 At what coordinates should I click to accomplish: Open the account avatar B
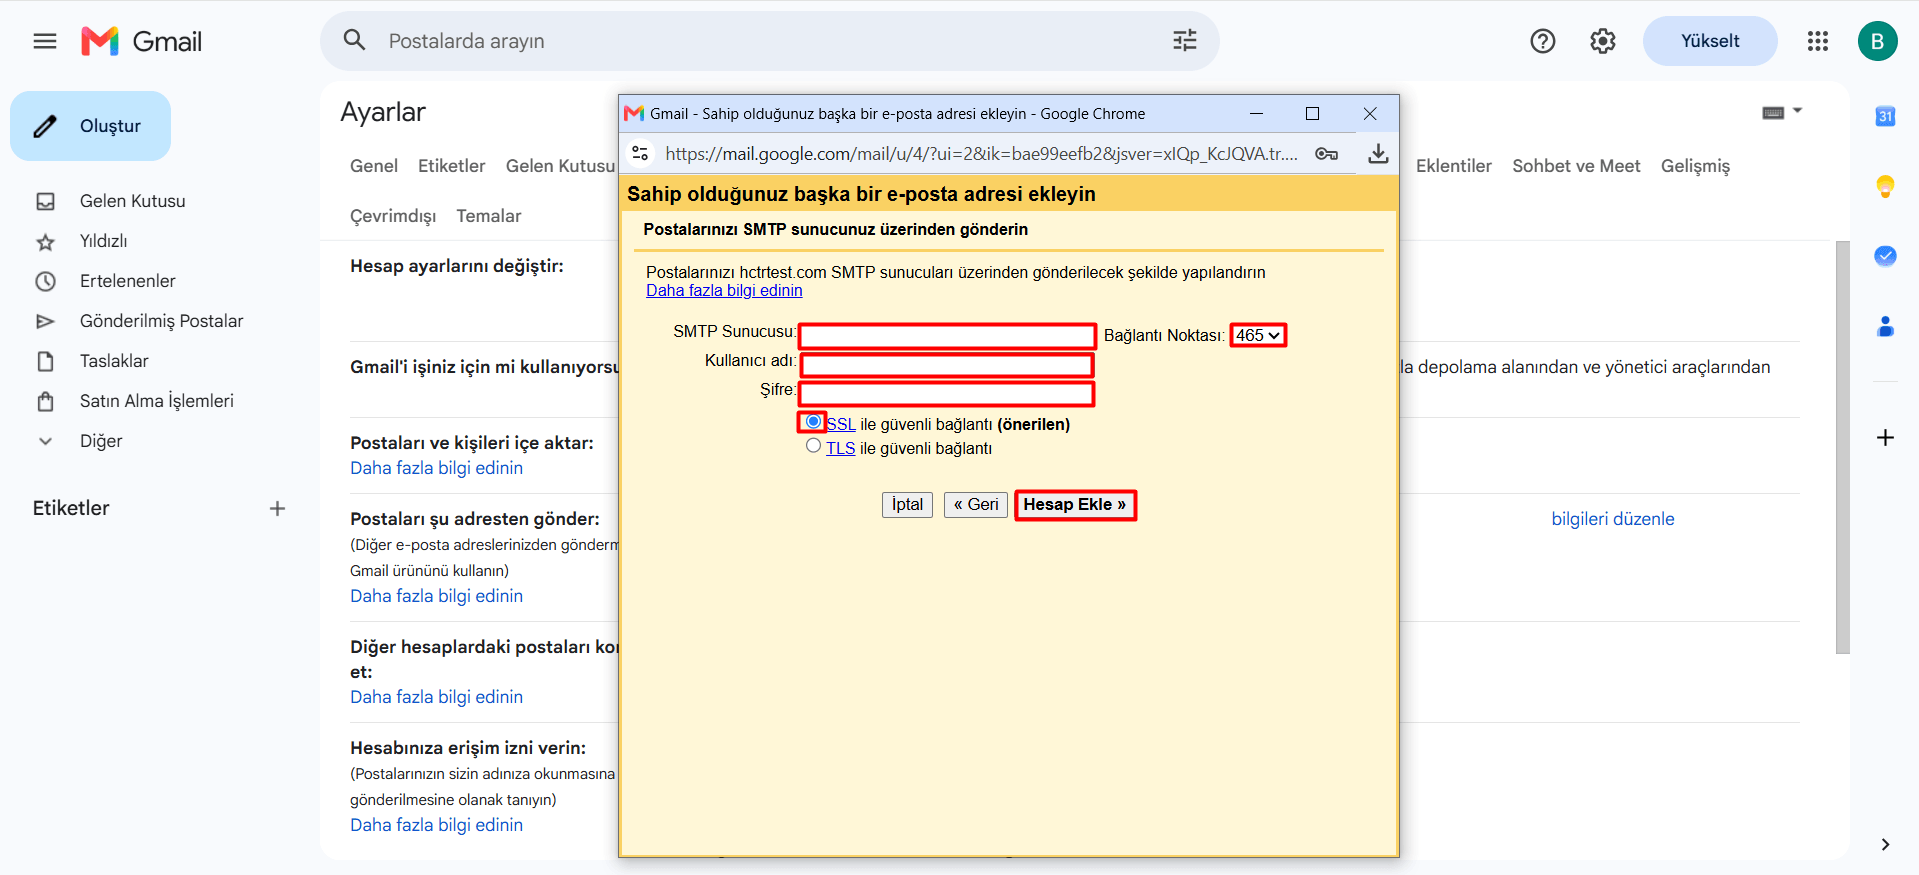pyautogui.click(x=1878, y=41)
